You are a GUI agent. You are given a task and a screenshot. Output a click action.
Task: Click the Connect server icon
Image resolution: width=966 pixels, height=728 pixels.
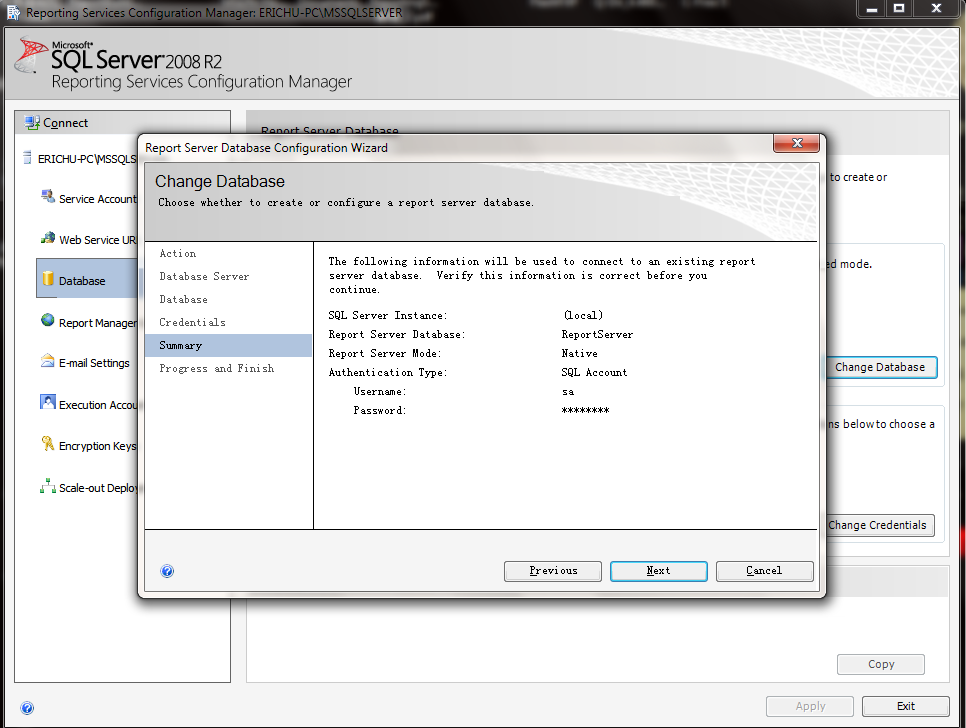click(x=32, y=123)
